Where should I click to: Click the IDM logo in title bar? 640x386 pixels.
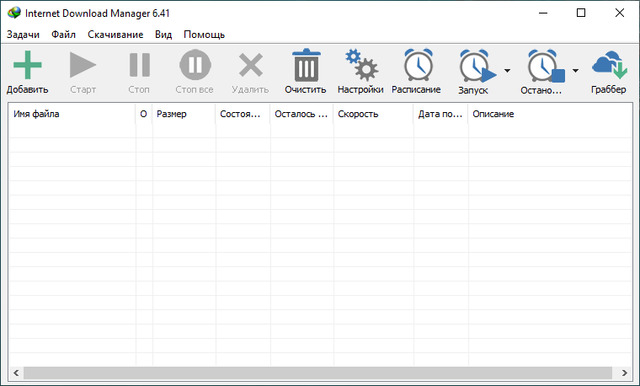click(x=14, y=13)
